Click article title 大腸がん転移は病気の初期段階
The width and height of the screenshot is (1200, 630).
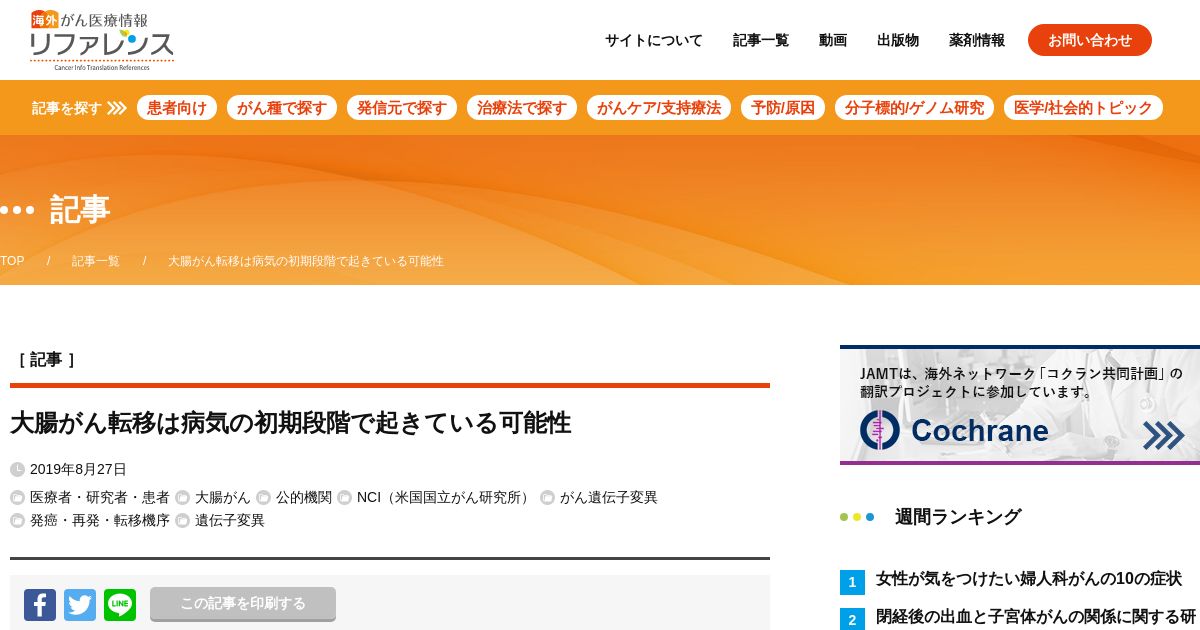click(291, 423)
